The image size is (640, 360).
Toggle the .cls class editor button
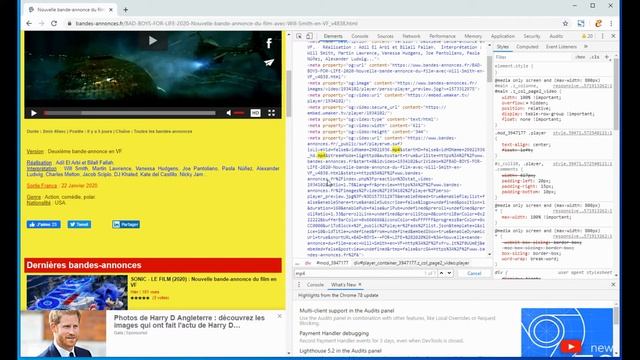[595, 57]
